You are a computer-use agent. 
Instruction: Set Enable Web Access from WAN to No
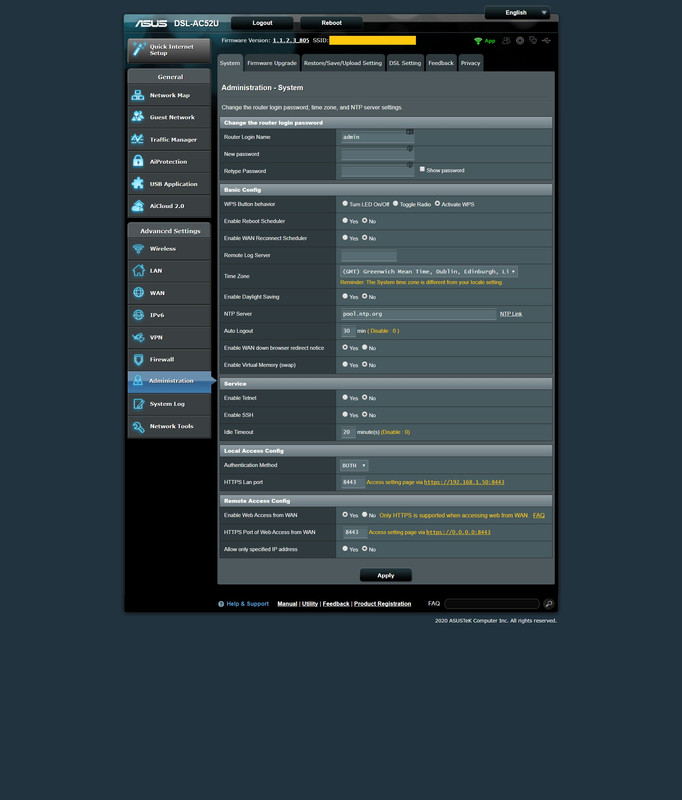pyautogui.click(x=365, y=514)
